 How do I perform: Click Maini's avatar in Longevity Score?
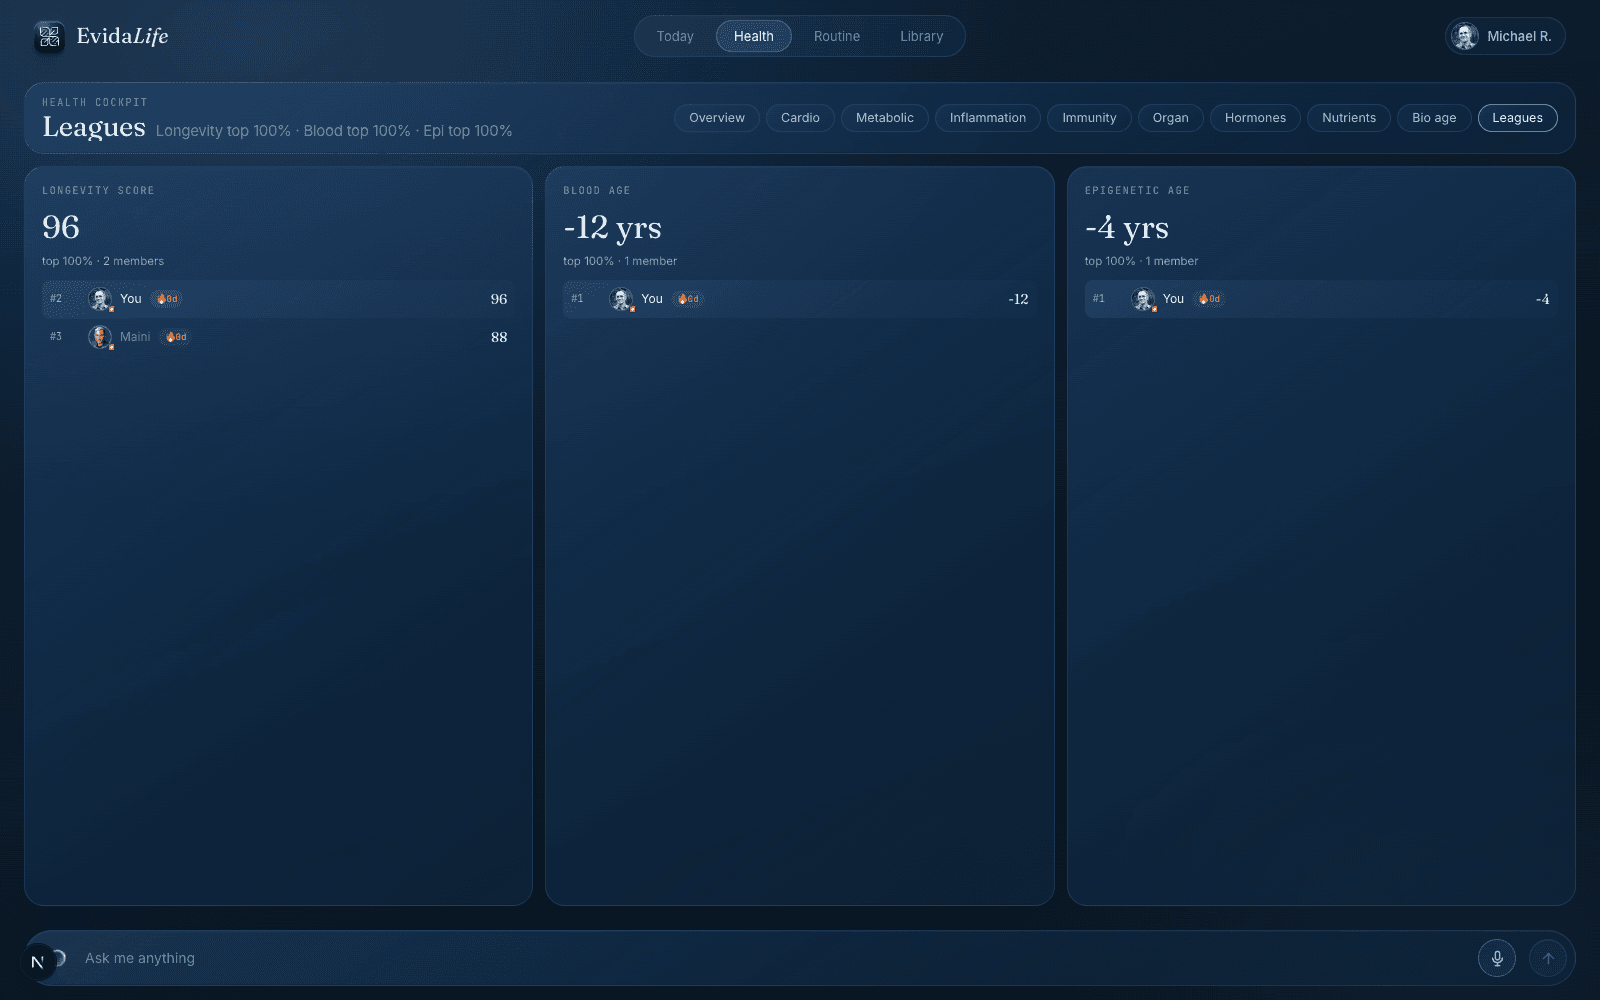coord(100,337)
